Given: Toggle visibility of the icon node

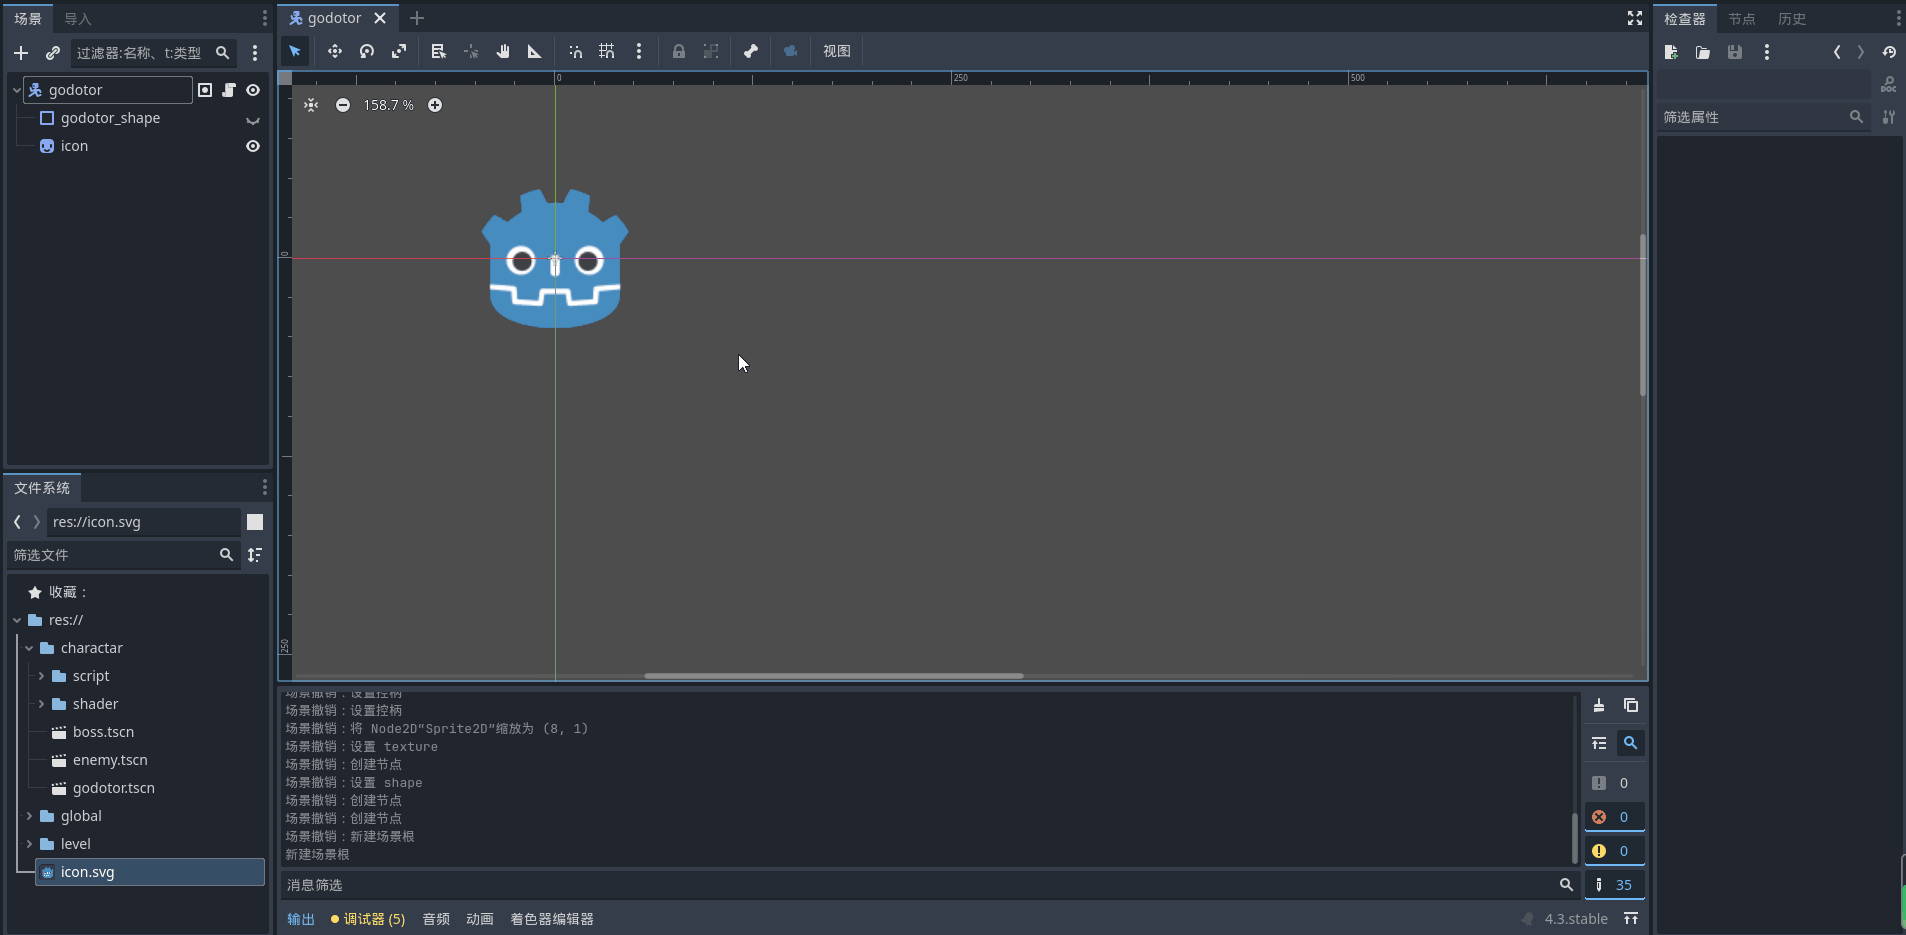Looking at the screenshot, I should coord(253,146).
